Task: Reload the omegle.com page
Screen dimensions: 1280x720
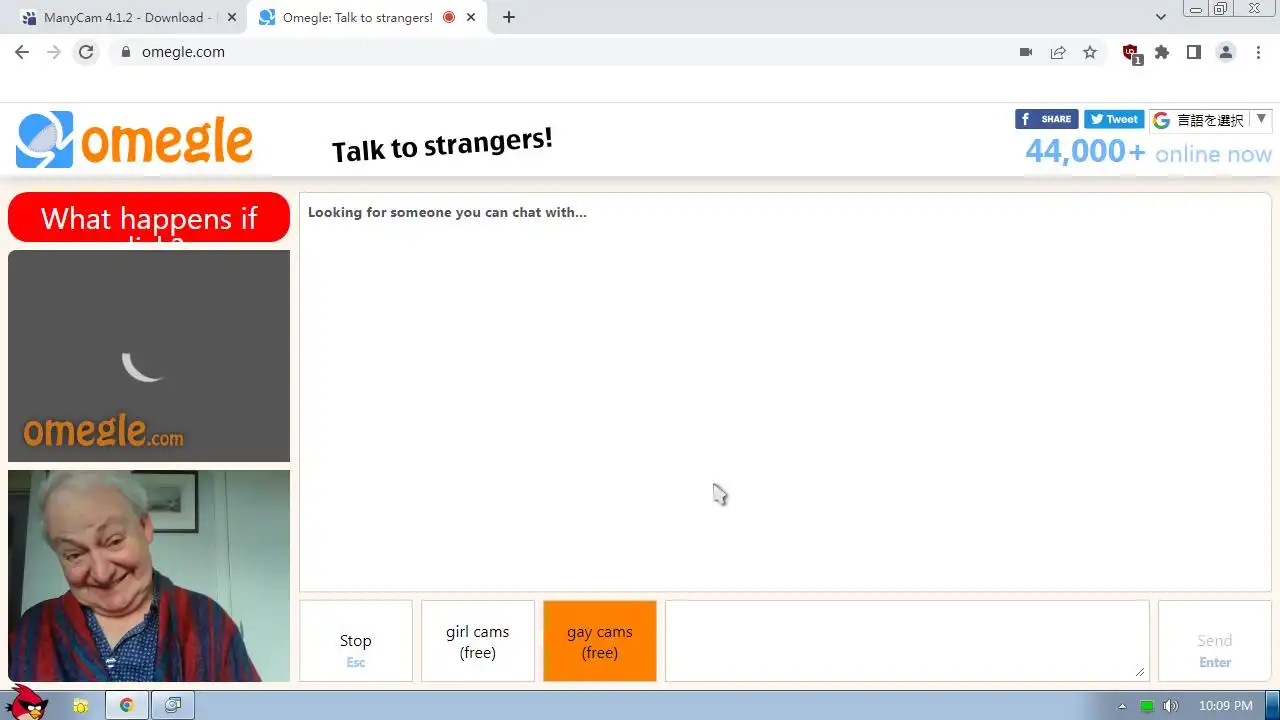Action: pos(86,52)
